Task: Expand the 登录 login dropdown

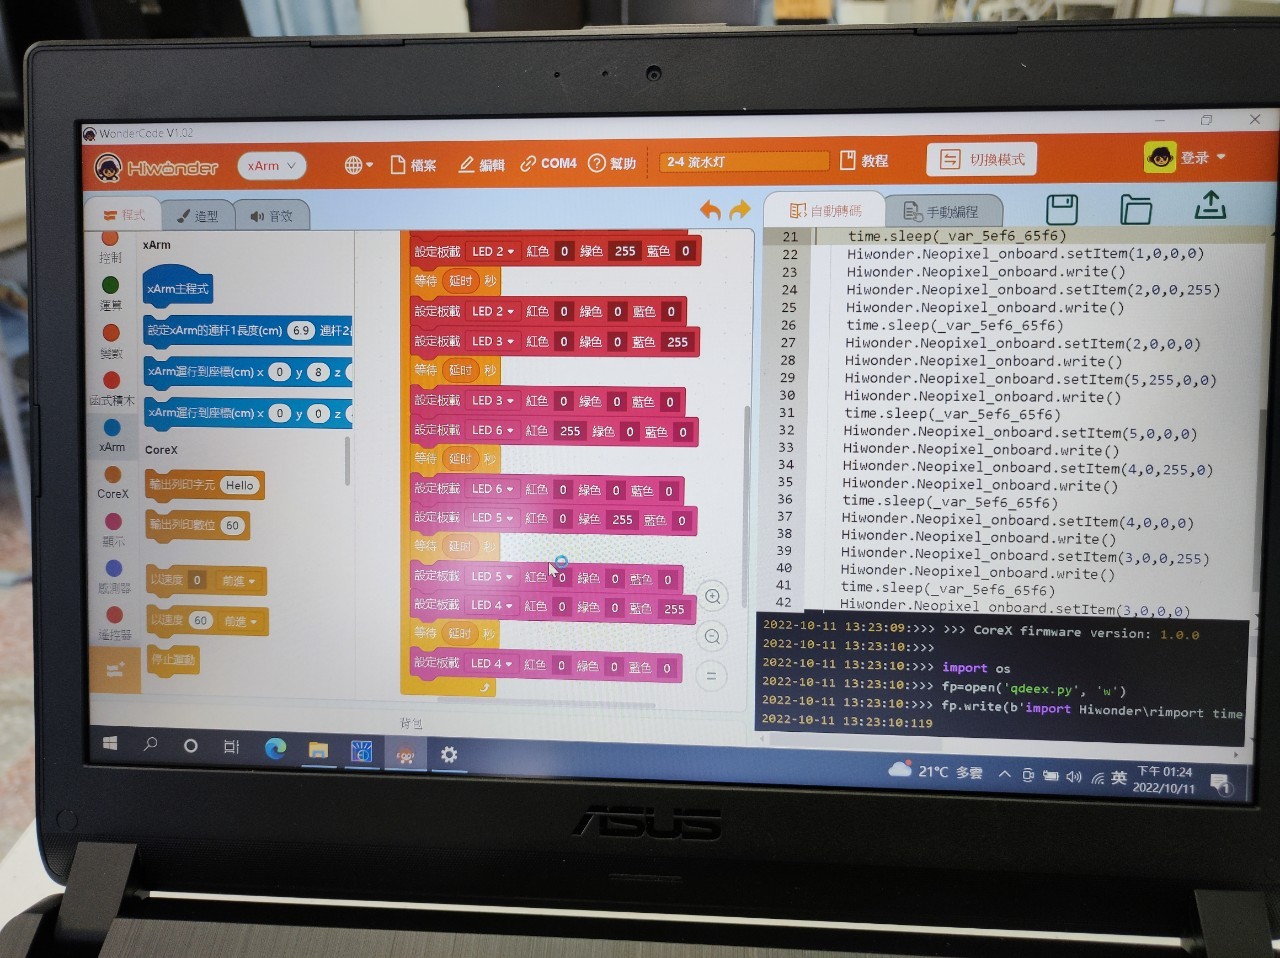Action: [x=1186, y=158]
